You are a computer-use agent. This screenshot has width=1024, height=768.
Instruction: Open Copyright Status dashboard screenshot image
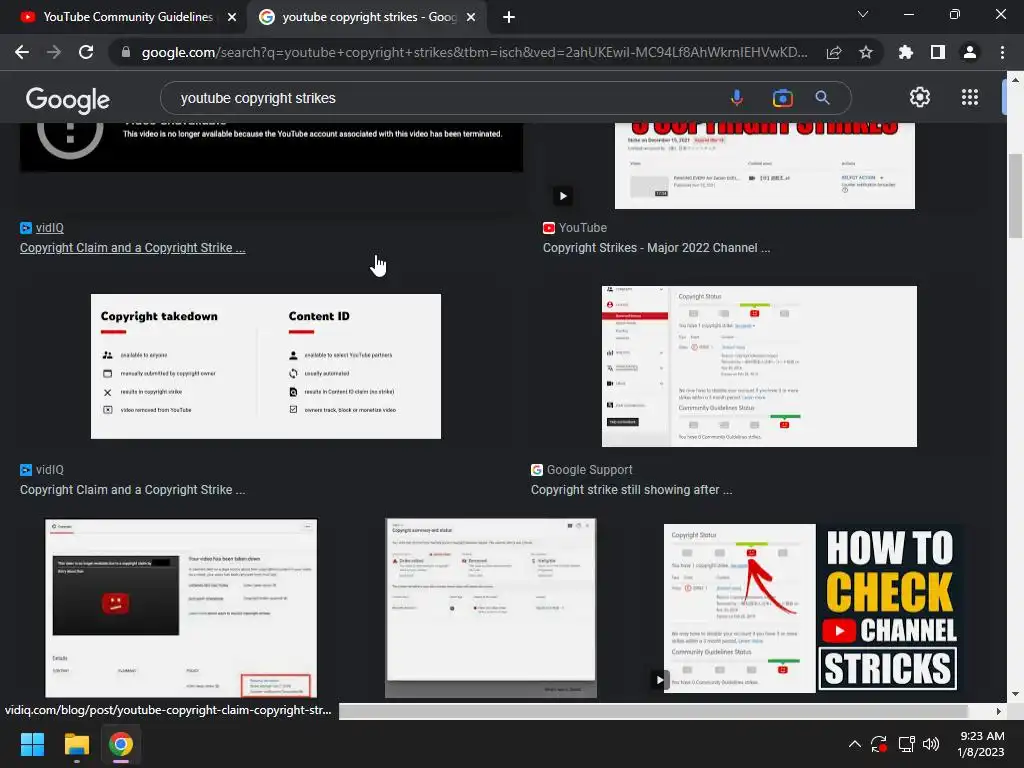click(759, 366)
